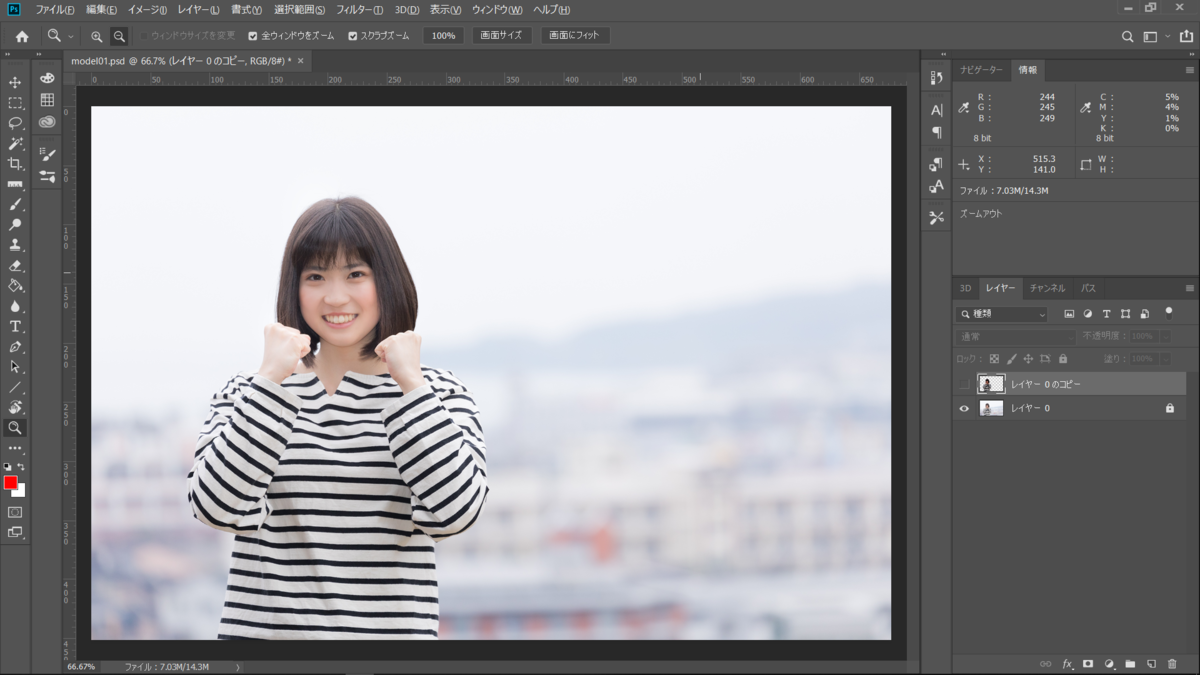Enable the スクラバーズーム checkbox
The height and width of the screenshot is (675, 1200).
(x=352, y=35)
